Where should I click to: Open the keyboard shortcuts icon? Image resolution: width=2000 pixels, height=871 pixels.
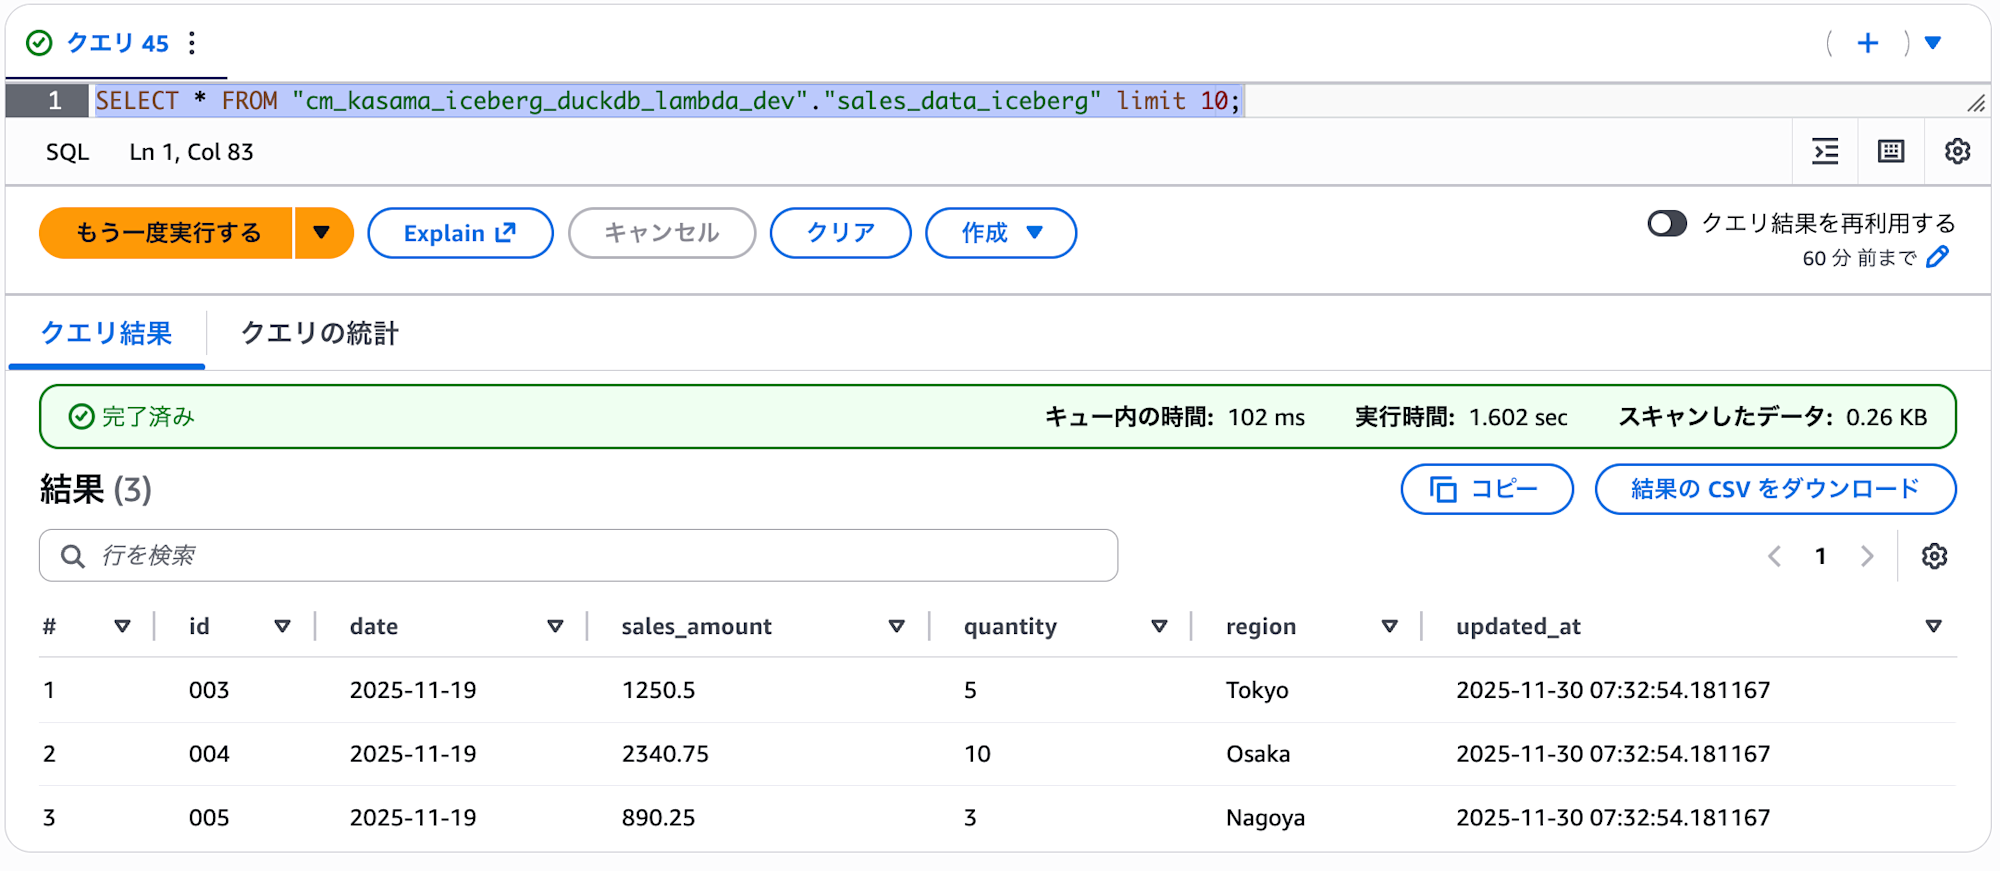[x=1891, y=151]
